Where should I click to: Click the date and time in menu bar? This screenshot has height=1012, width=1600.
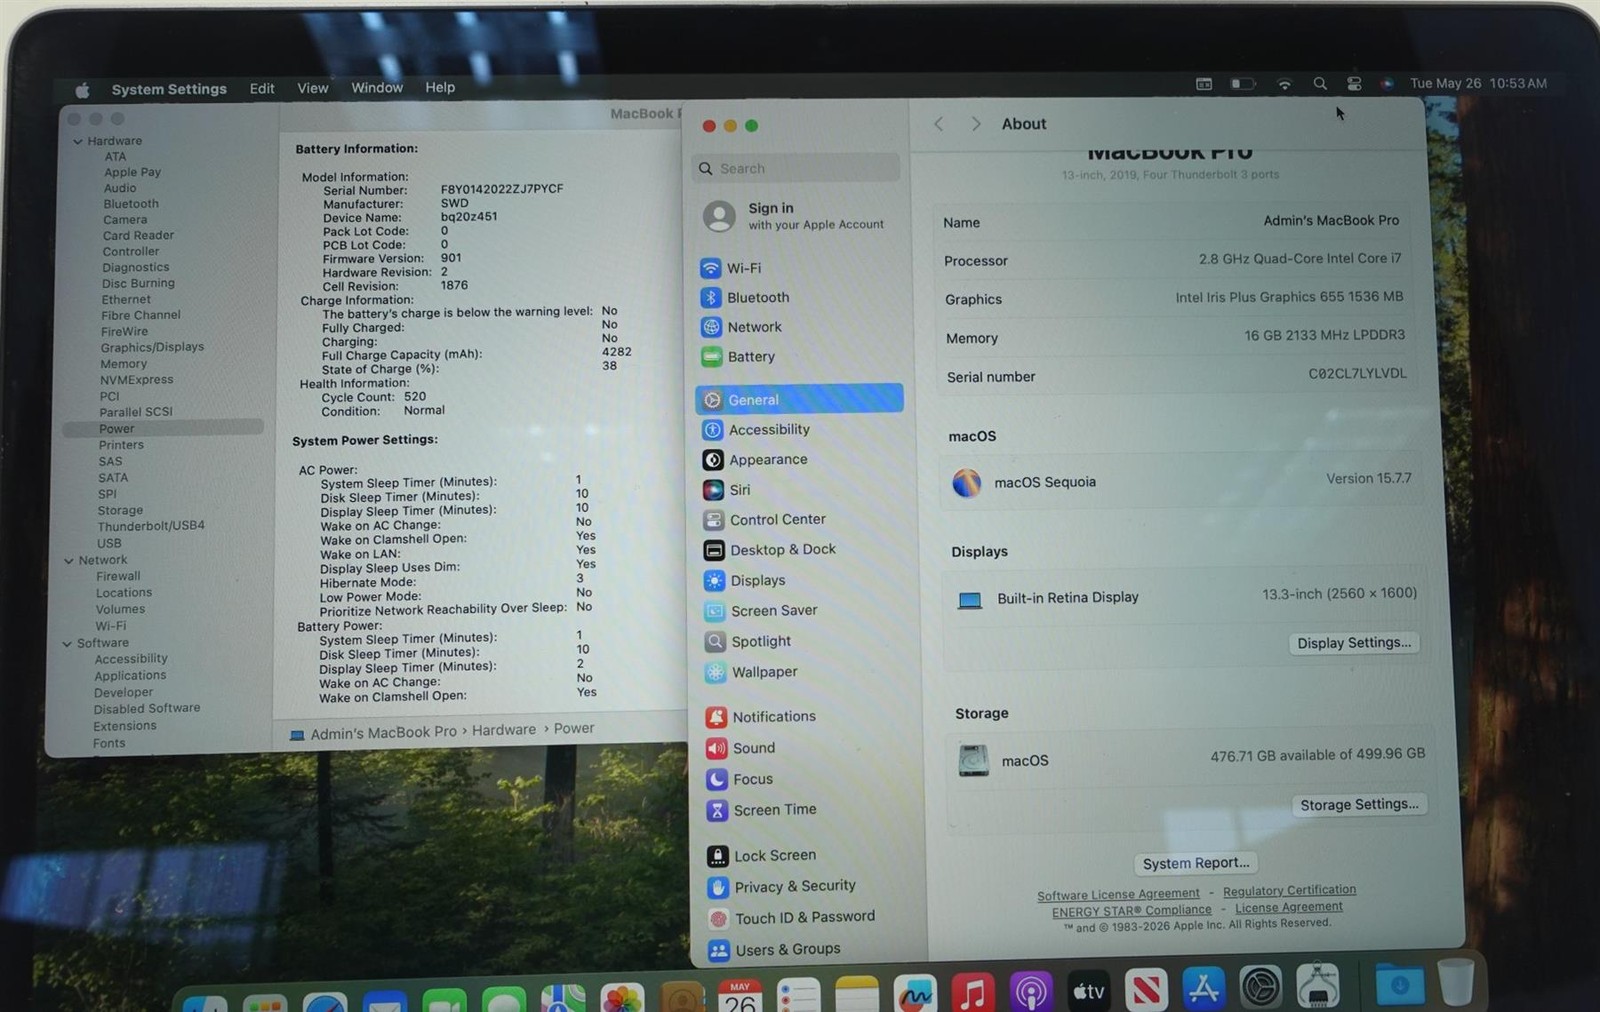pos(1478,83)
